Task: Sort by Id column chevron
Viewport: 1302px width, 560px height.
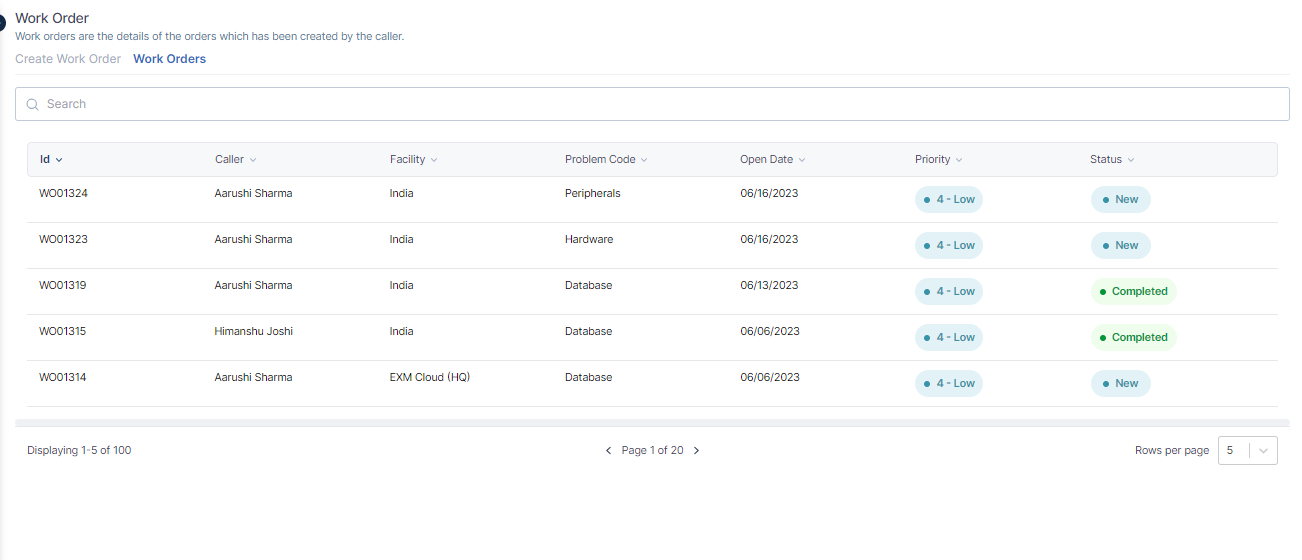Action: [x=59, y=160]
